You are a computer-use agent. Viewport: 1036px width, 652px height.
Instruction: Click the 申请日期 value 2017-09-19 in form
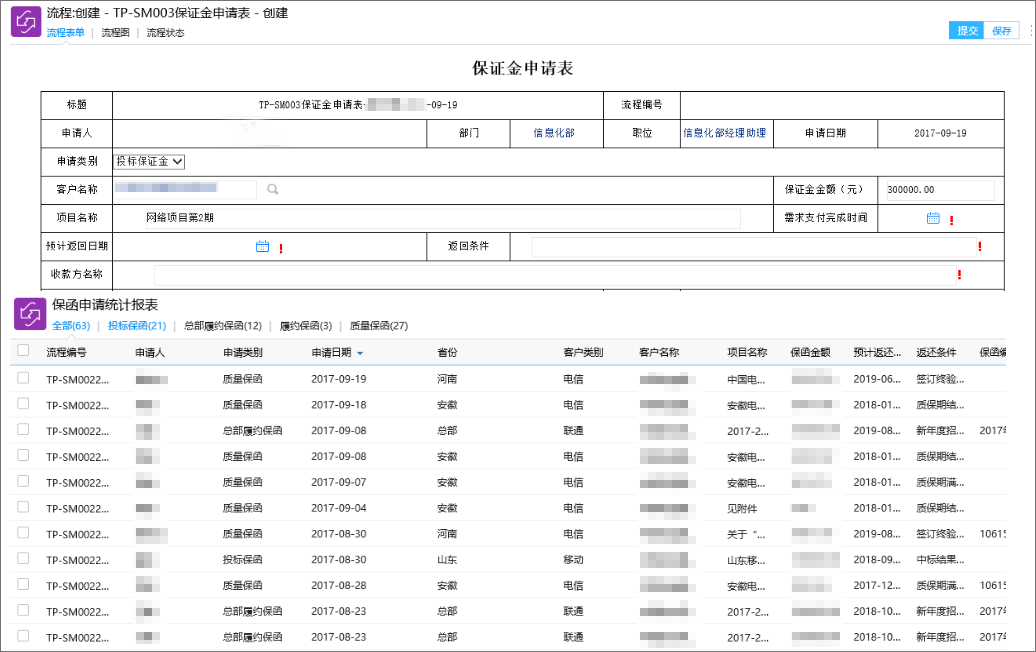point(940,133)
